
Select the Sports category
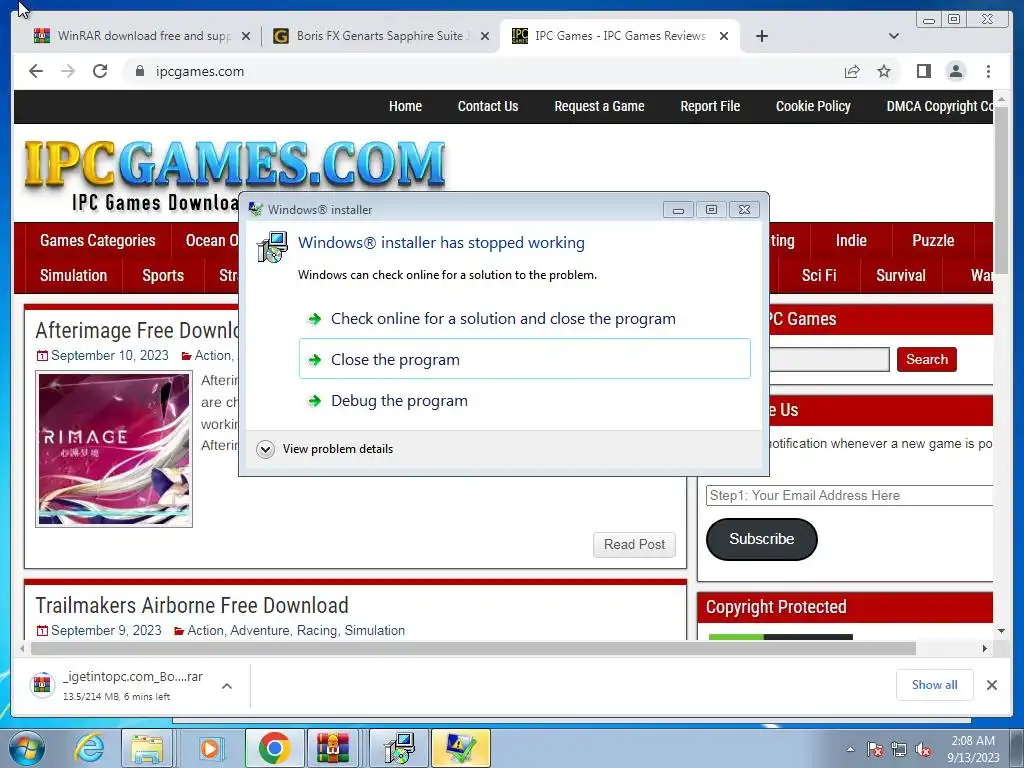pos(163,276)
